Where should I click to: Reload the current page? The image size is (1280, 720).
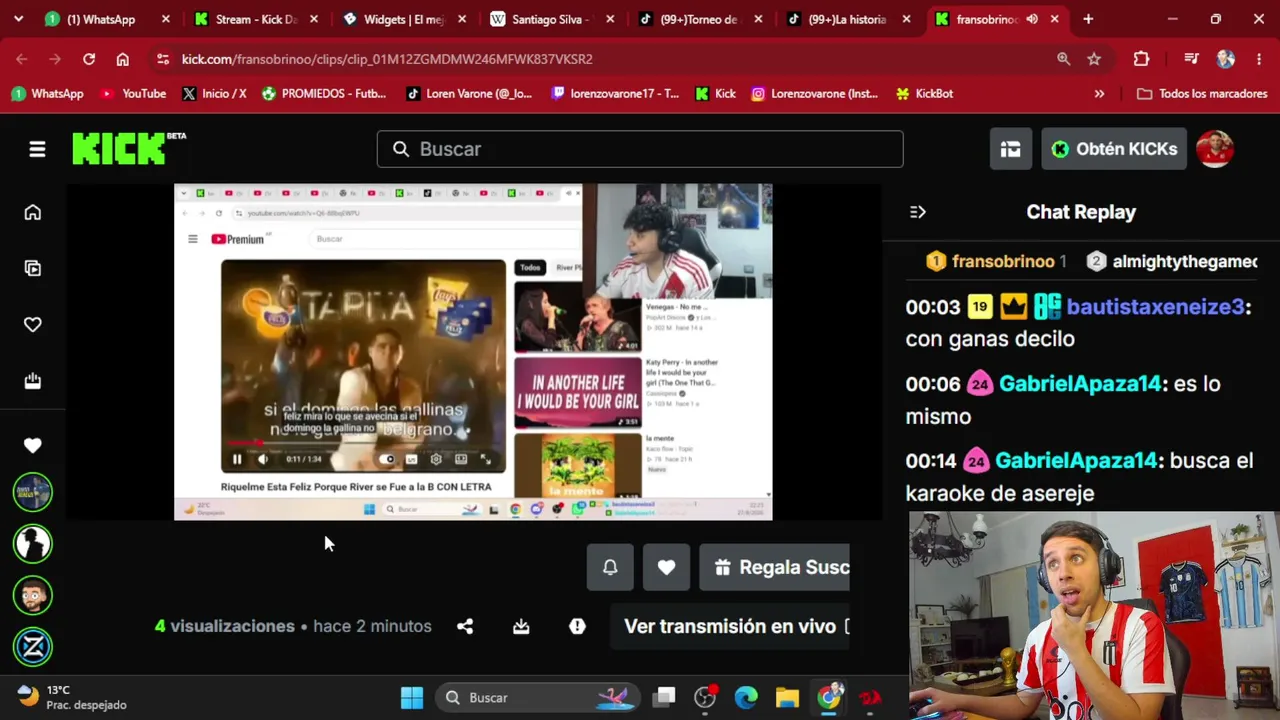tap(89, 59)
